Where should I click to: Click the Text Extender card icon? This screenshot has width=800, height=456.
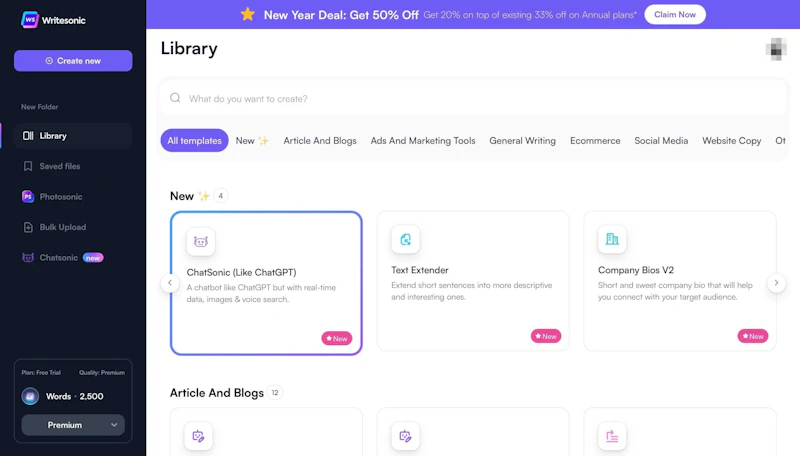pos(406,239)
